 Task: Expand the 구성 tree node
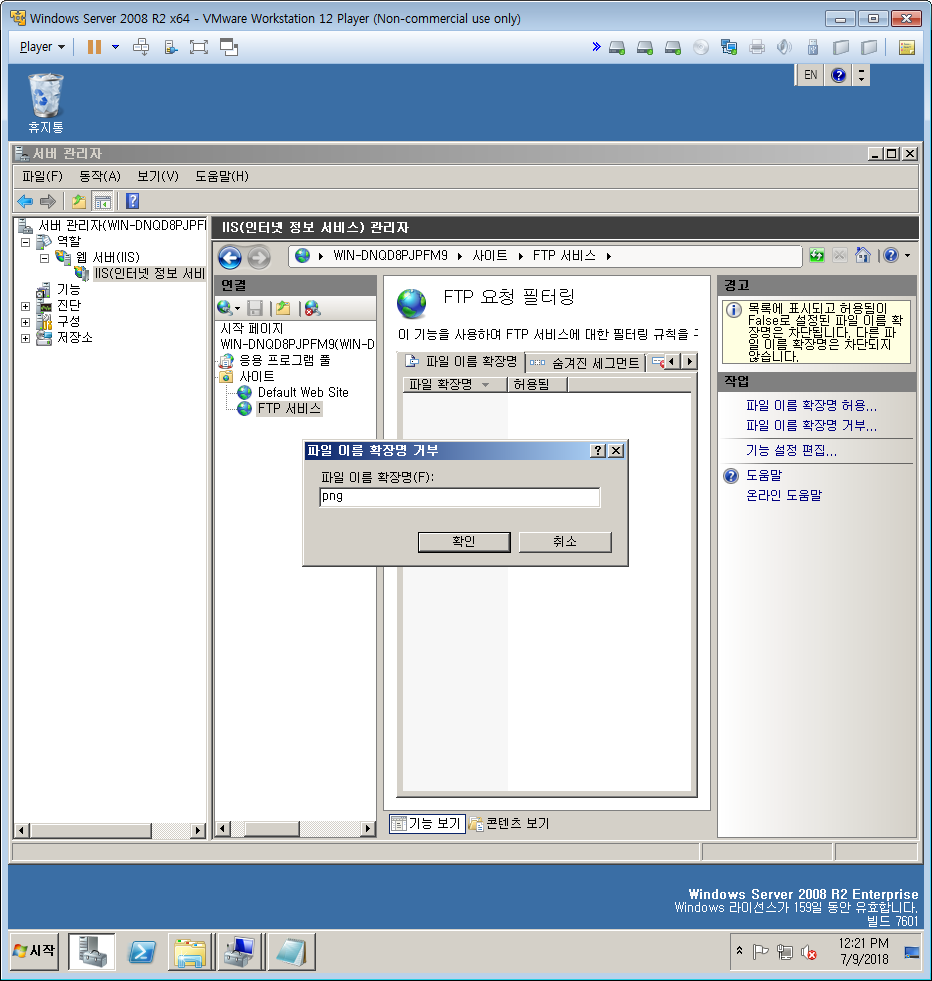point(26,322)
